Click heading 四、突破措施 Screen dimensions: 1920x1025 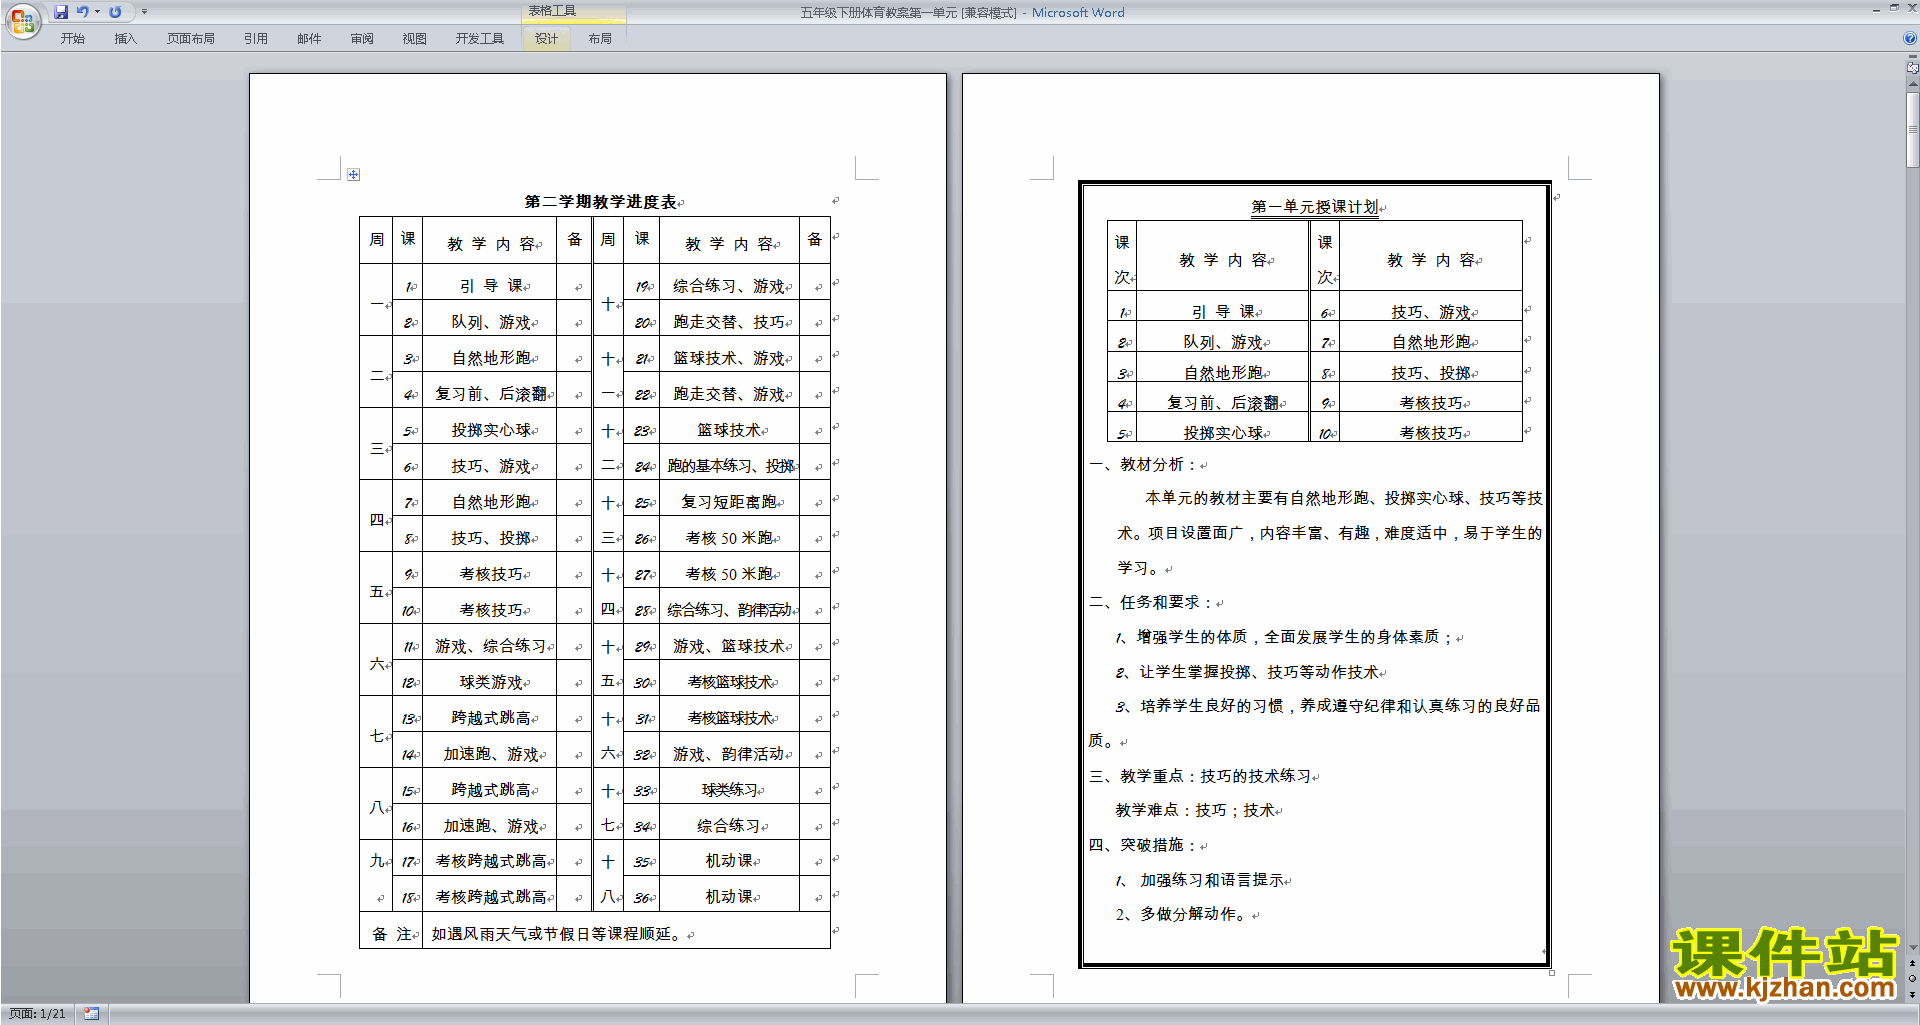[1144, 845]
